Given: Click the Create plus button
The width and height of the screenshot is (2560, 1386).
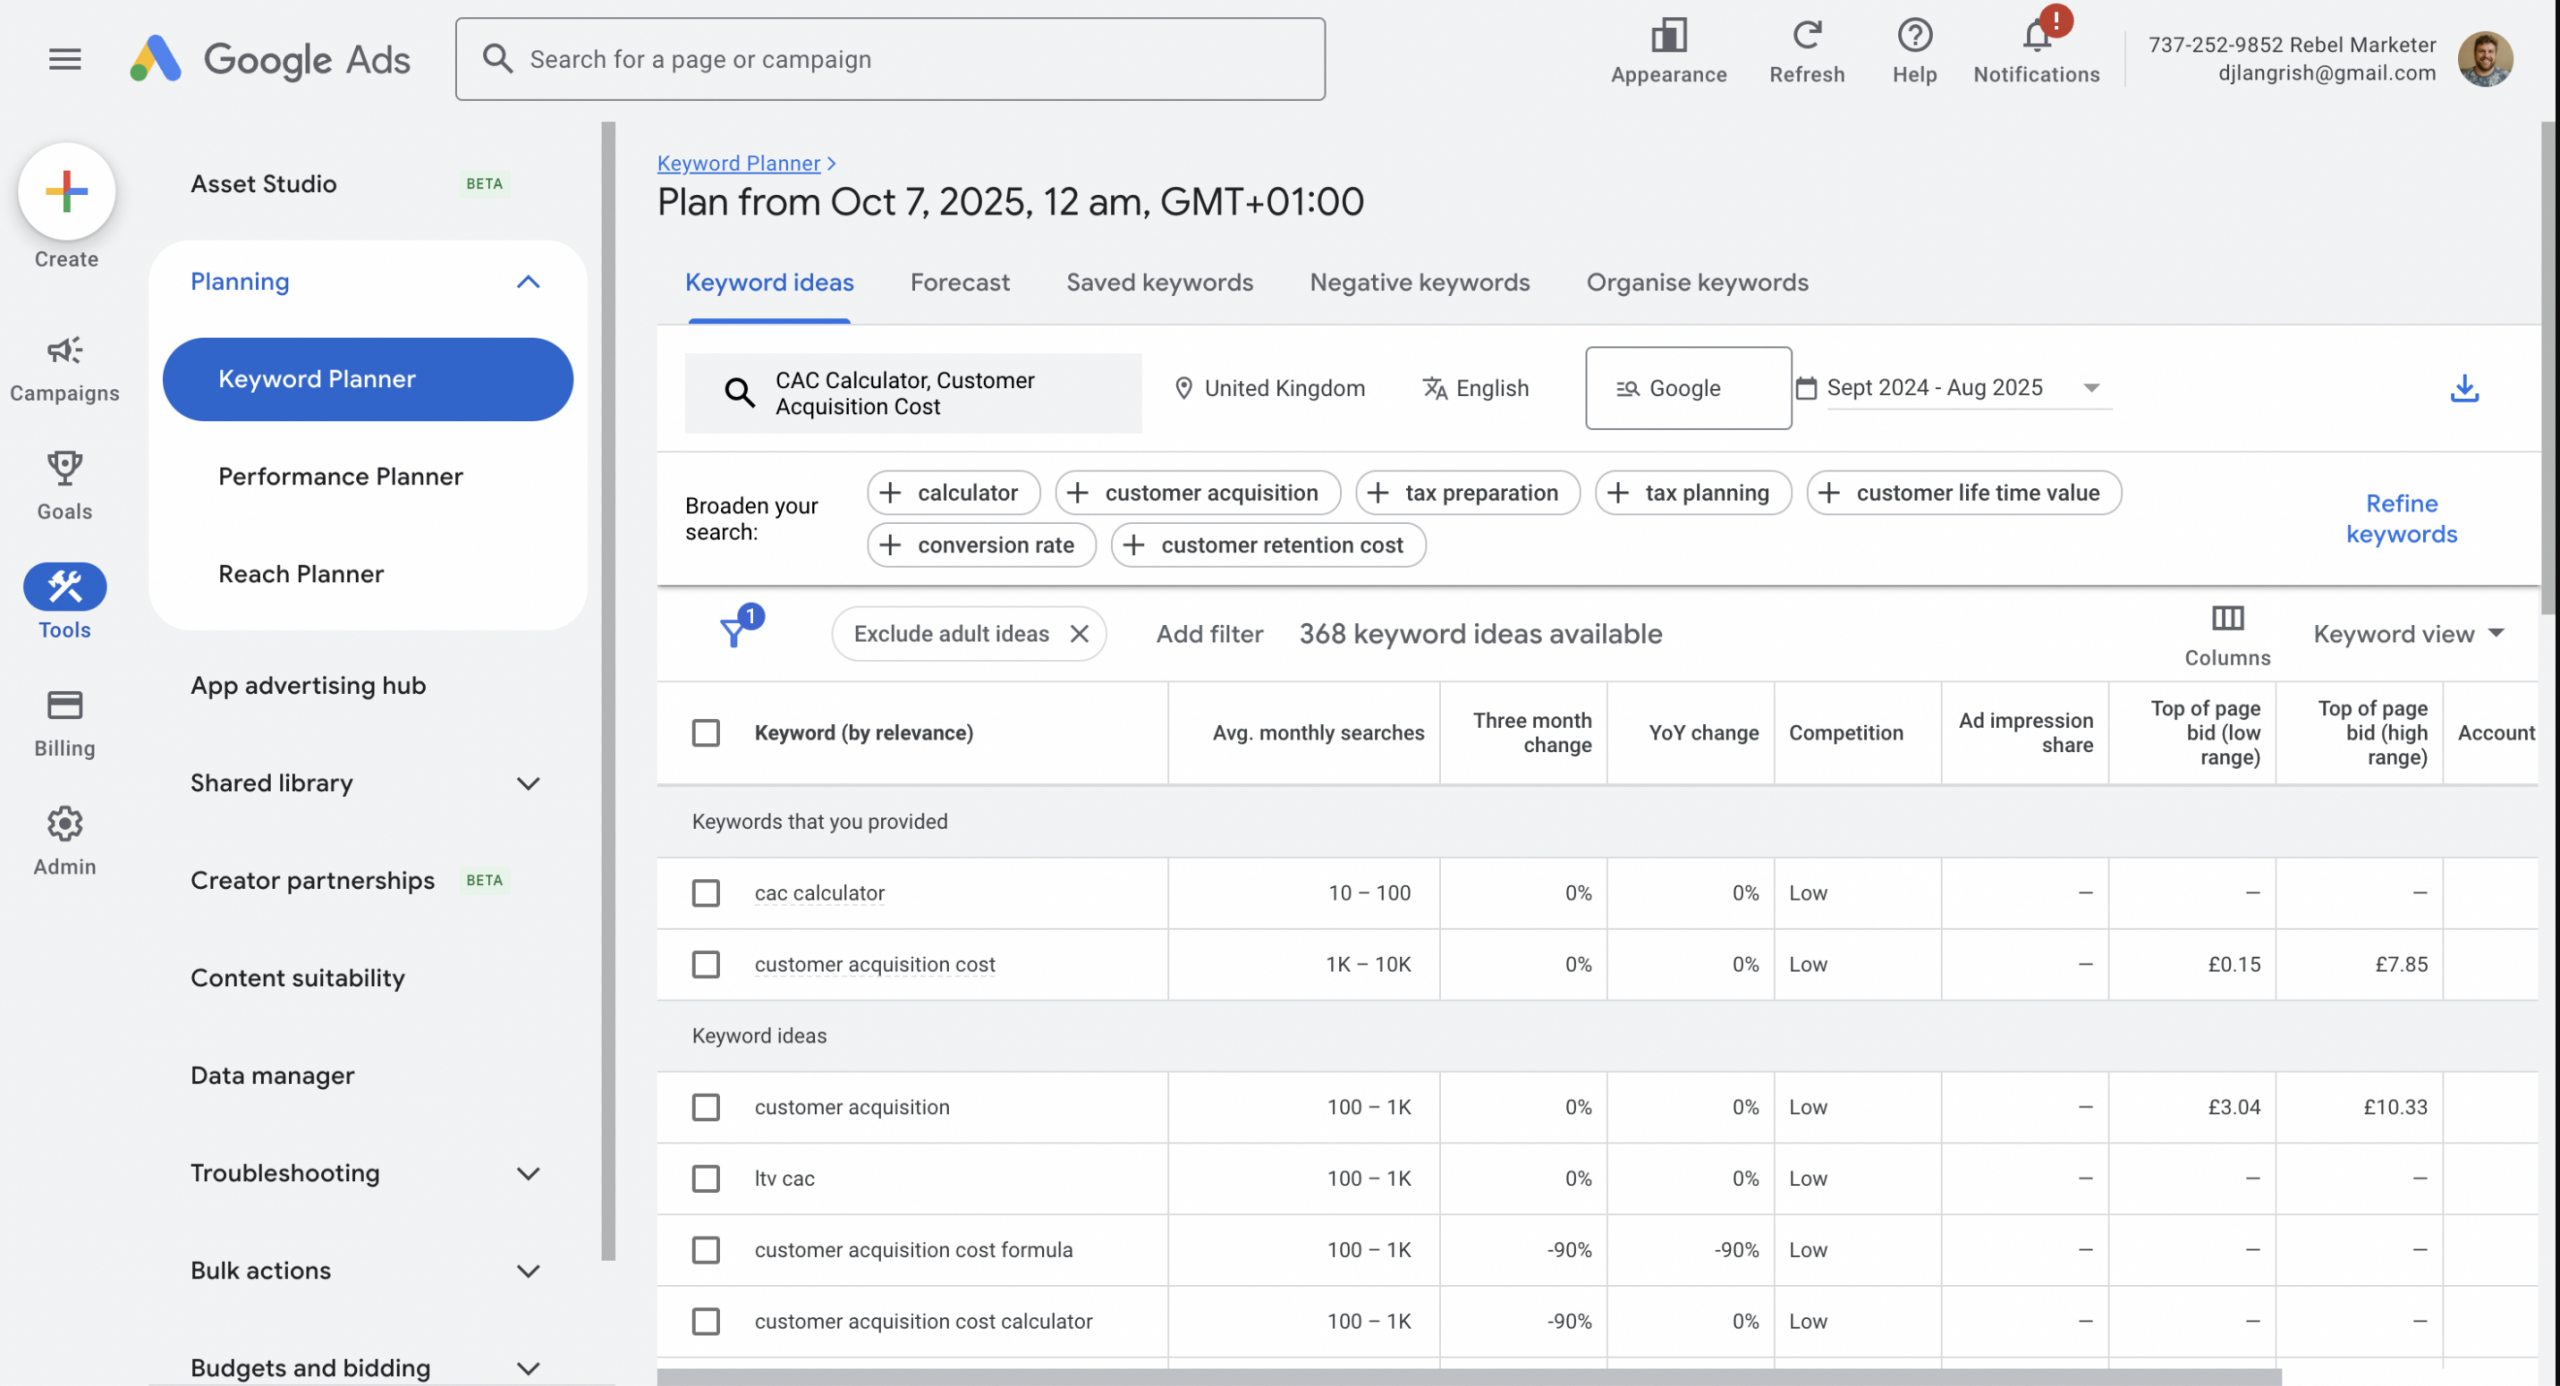Looking at the screenshot, I should pyautogui.click(x=67, y=191).
